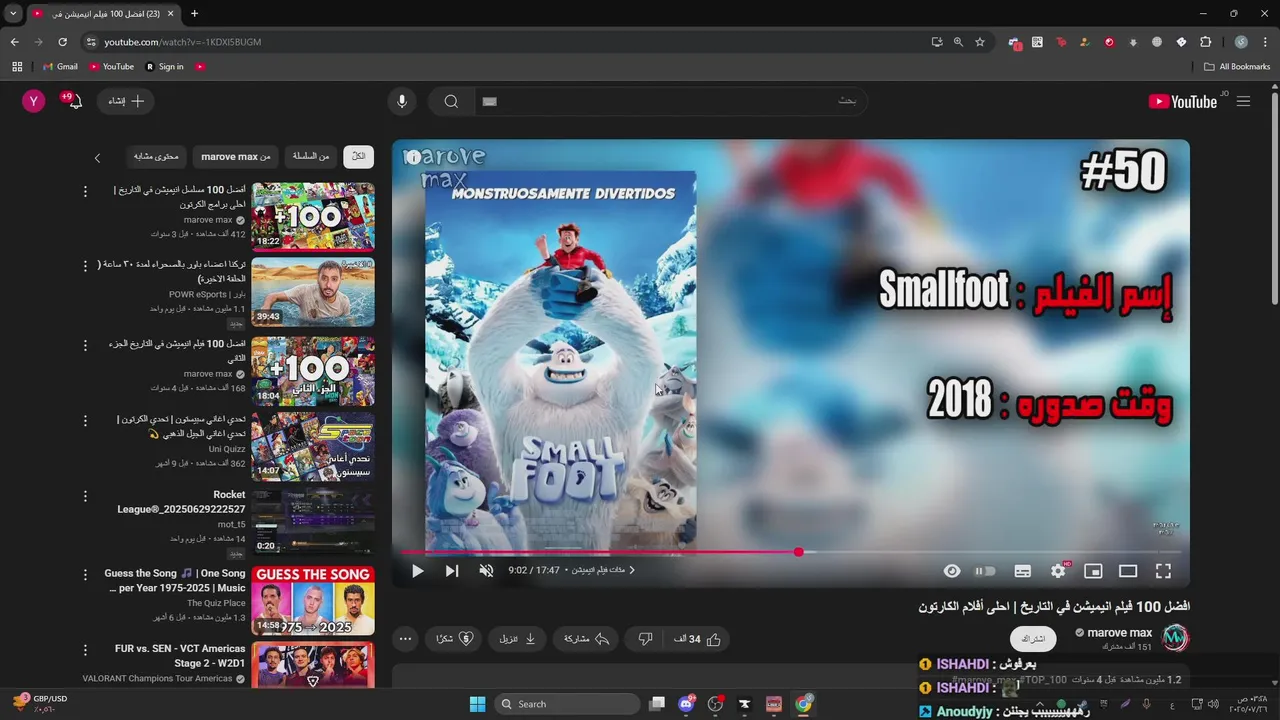Viewport: 1280px width, 720px height.
Task: Click the create (إنشاء) button
Action: tap(125, 101)
